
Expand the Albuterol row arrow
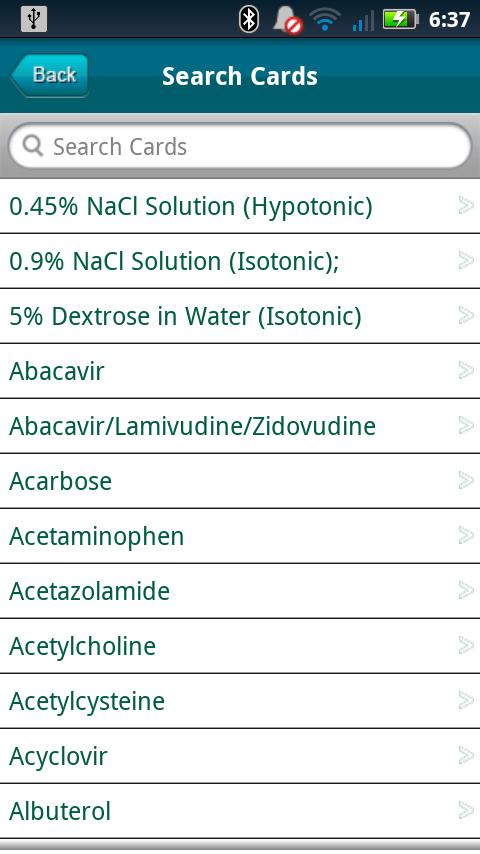tap(466, 810)
